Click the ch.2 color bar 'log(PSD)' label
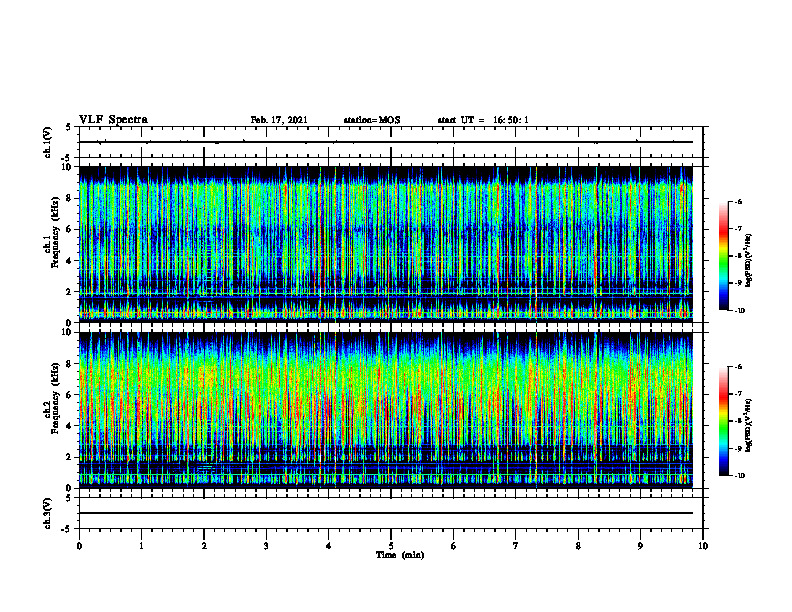This screenshot has height=612, width=792. pos(749,426)
